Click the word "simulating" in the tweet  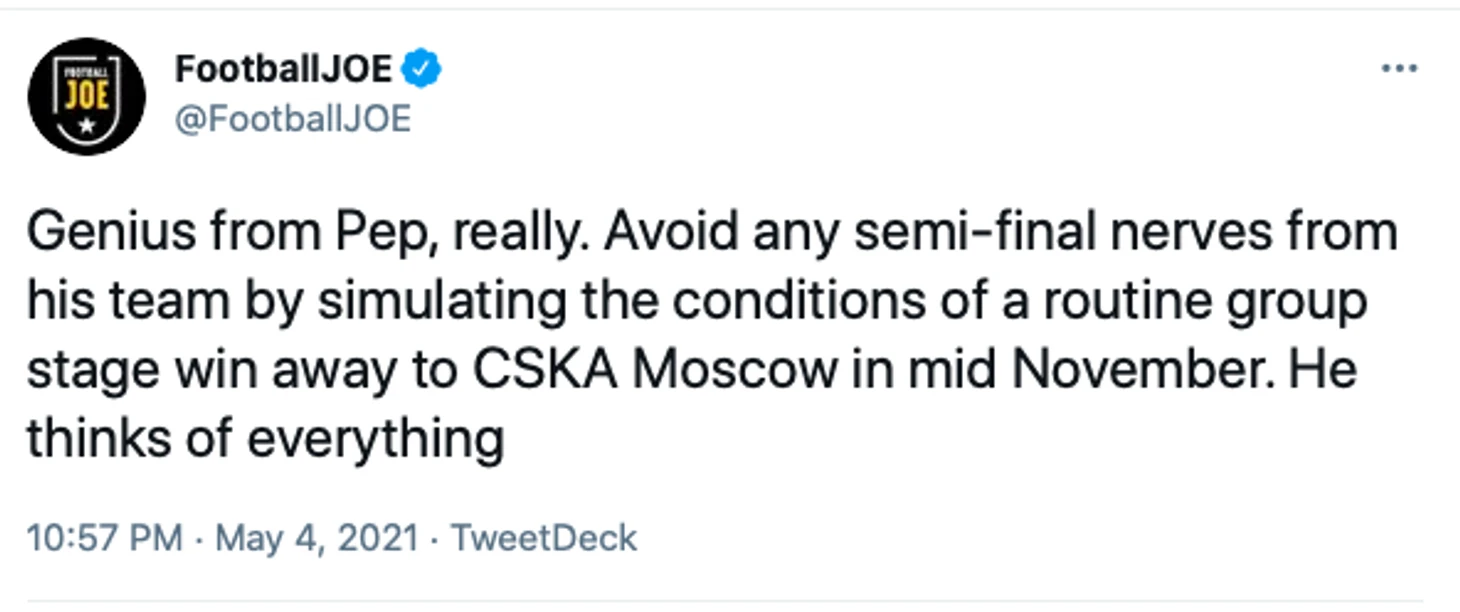(441, 303)
